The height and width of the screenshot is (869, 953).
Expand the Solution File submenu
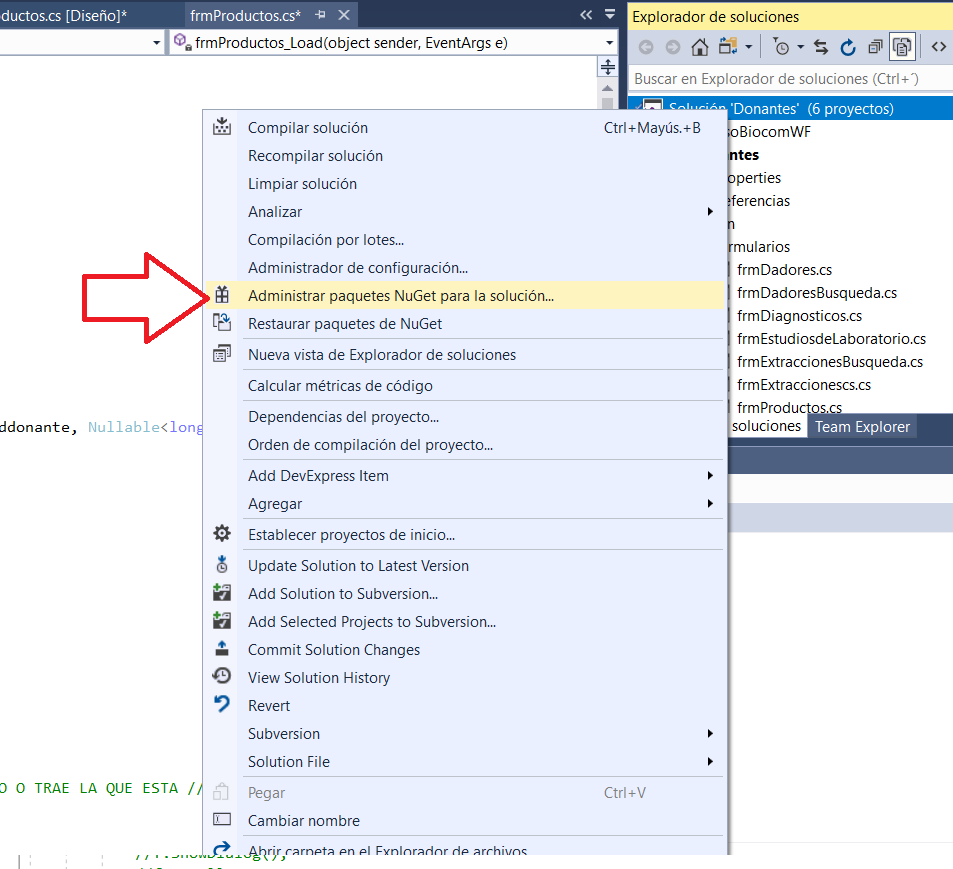coord(465,762)
